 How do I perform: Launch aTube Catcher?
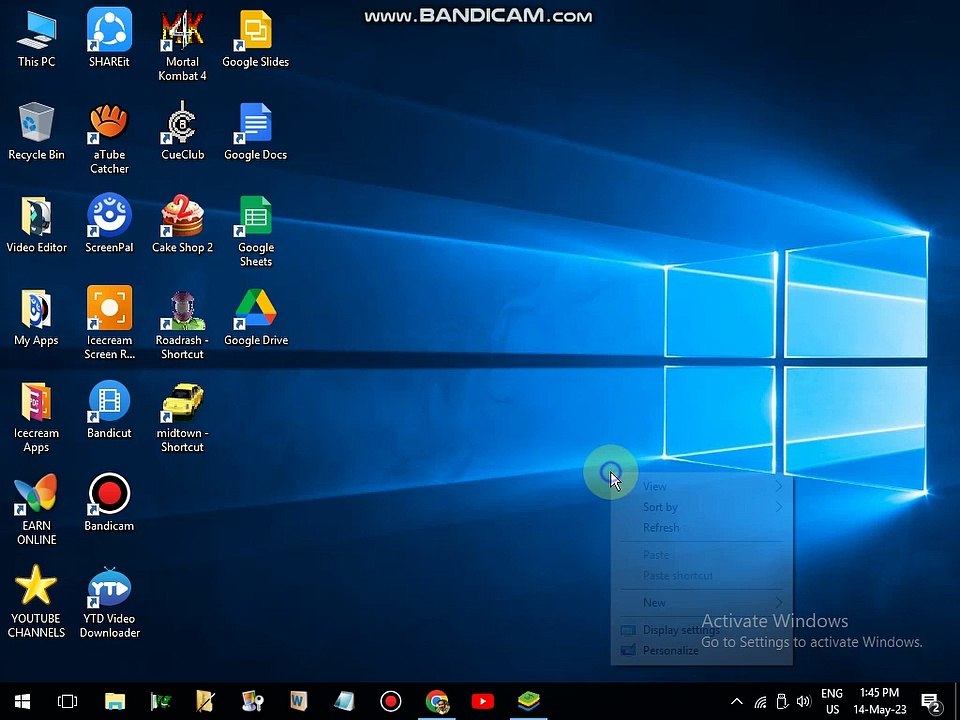[109, 138]
